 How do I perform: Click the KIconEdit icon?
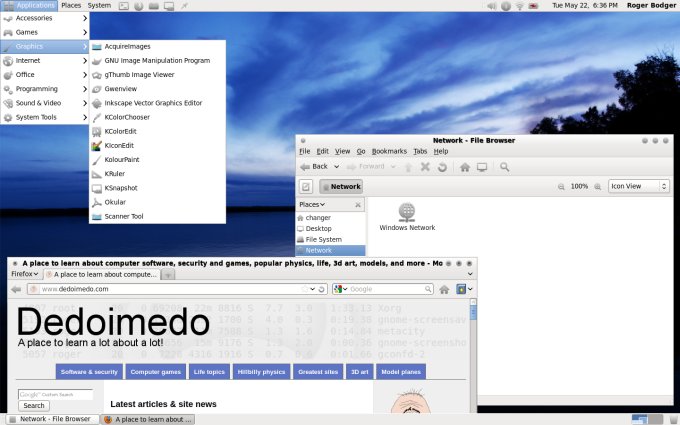tap(97, 146)
